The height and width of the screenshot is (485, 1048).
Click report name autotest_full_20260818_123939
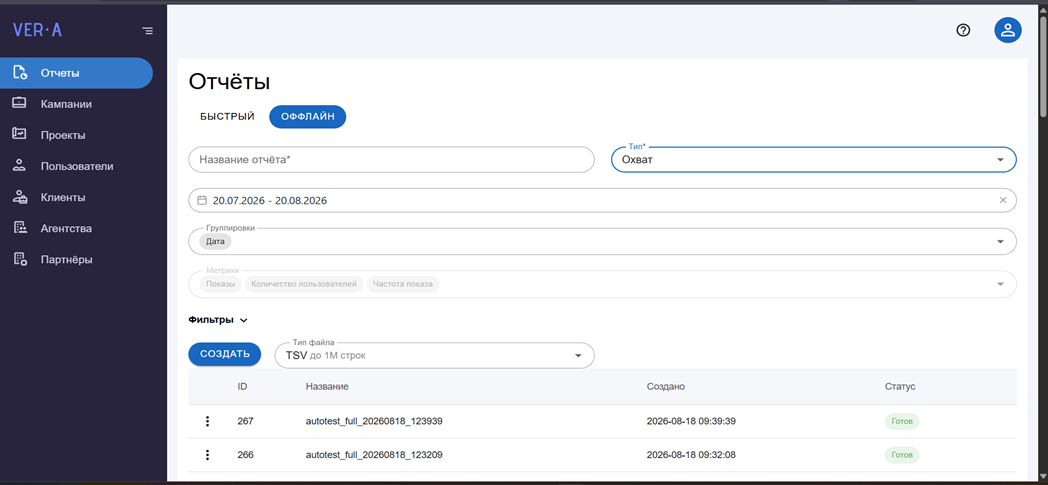374,422
